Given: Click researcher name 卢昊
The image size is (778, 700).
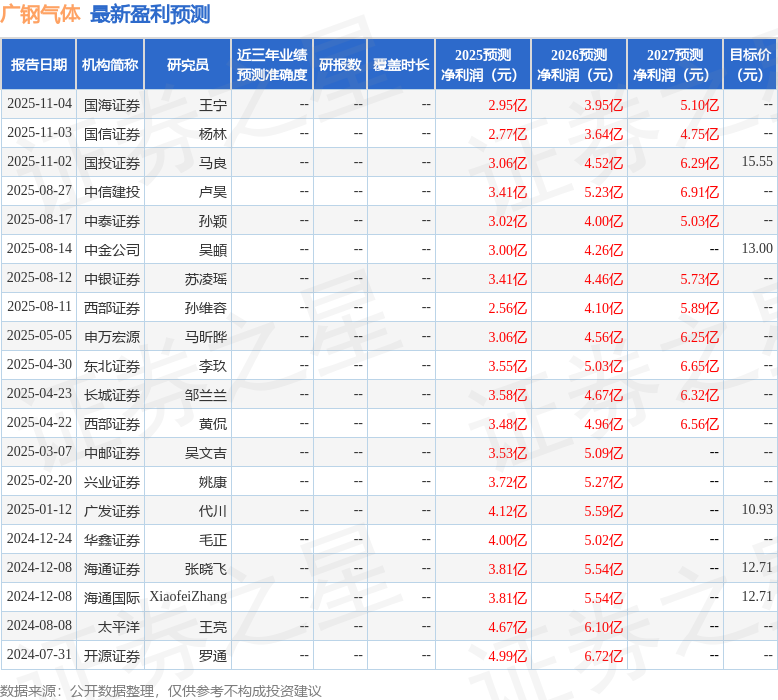Looking at the screenshot, I should tap(213, 192).
